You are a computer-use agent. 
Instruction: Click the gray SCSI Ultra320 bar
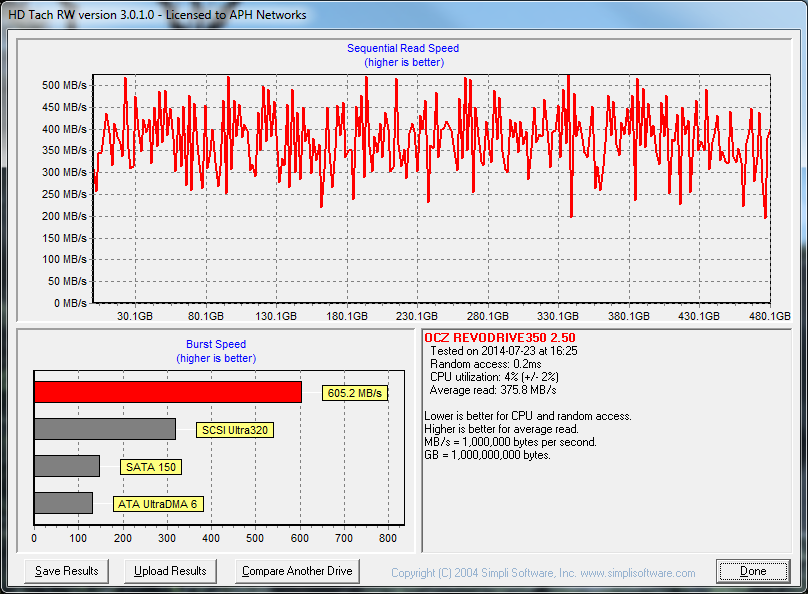tap(105, 429)
